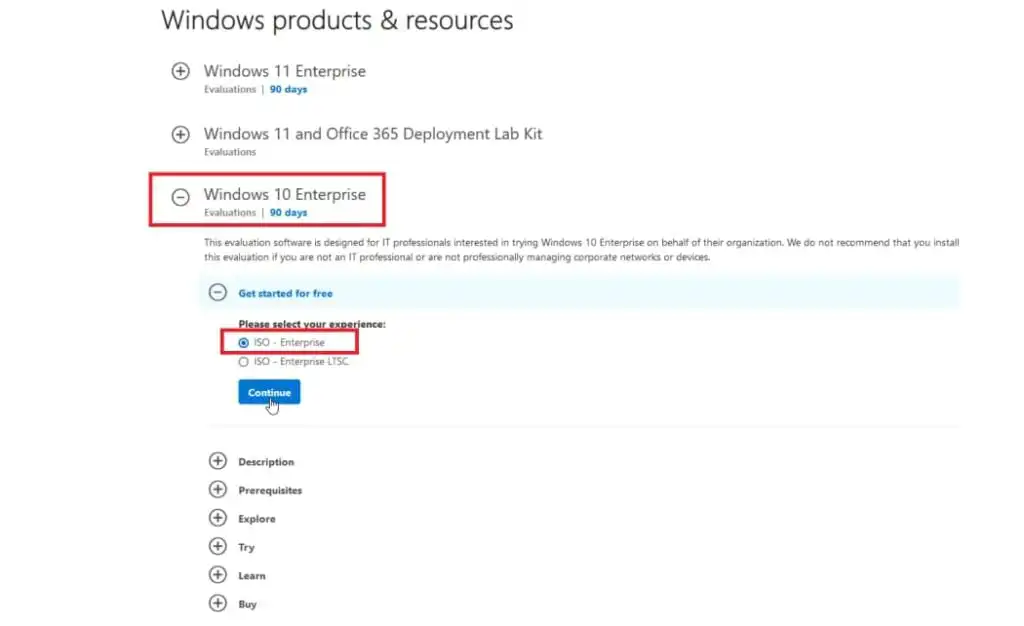Image resolution: width=1024 pixels, height=626 pixels.
Task: Click the Description label
Action: point(266,462)
